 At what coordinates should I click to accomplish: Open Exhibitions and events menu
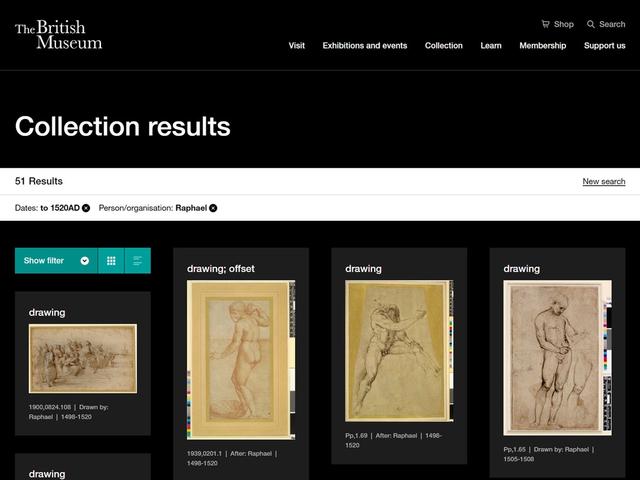[x=365, y=46]
